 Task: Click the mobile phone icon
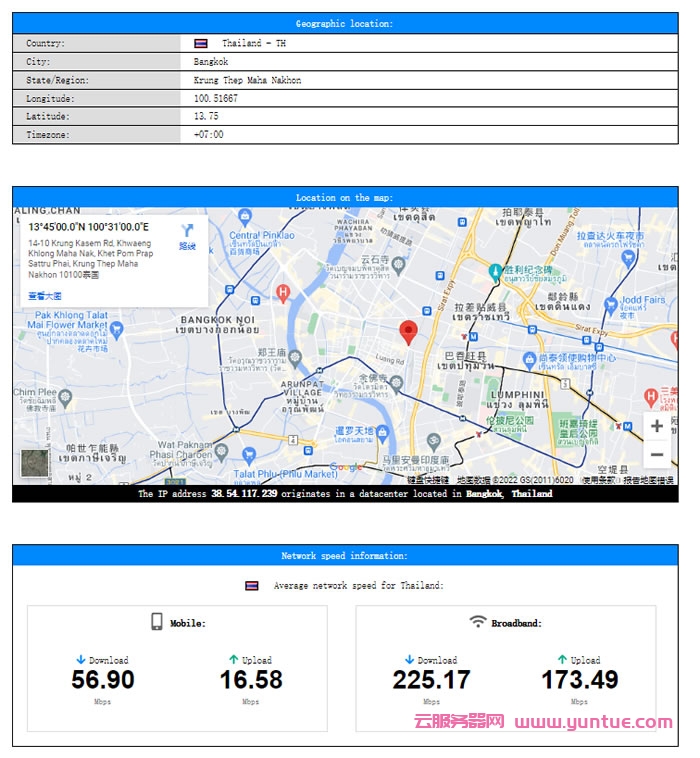pos(157,622)
